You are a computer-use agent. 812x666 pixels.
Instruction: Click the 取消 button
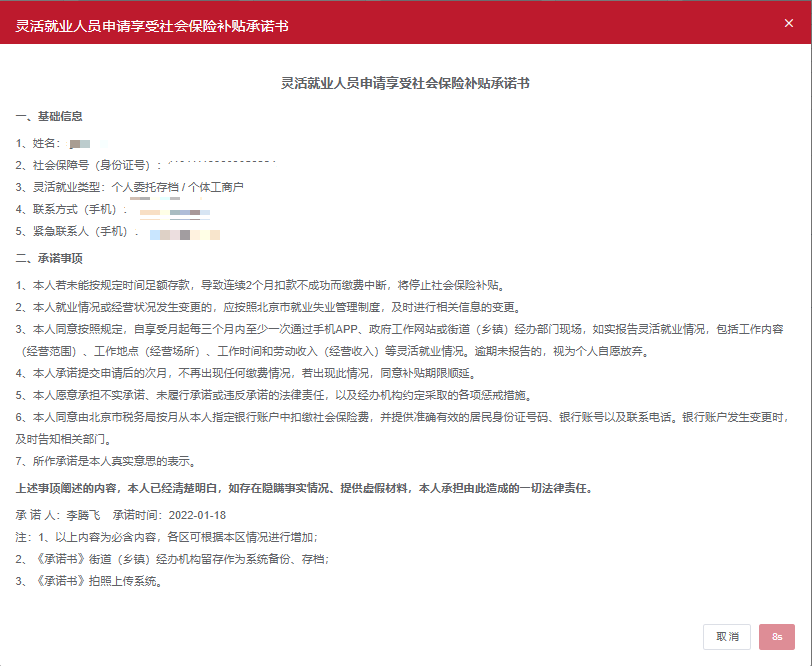click(x=727, y=636)
